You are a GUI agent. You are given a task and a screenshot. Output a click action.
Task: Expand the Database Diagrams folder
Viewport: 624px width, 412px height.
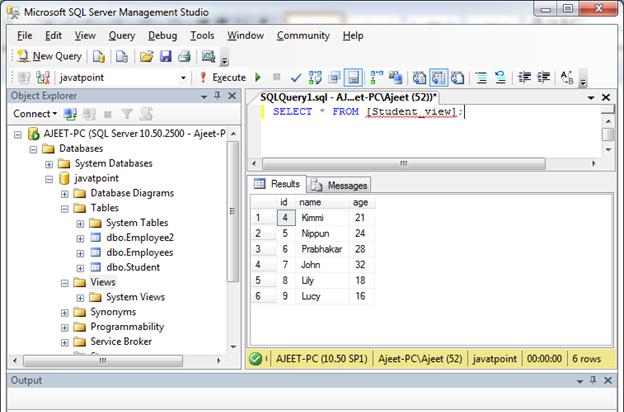(64, 194)
